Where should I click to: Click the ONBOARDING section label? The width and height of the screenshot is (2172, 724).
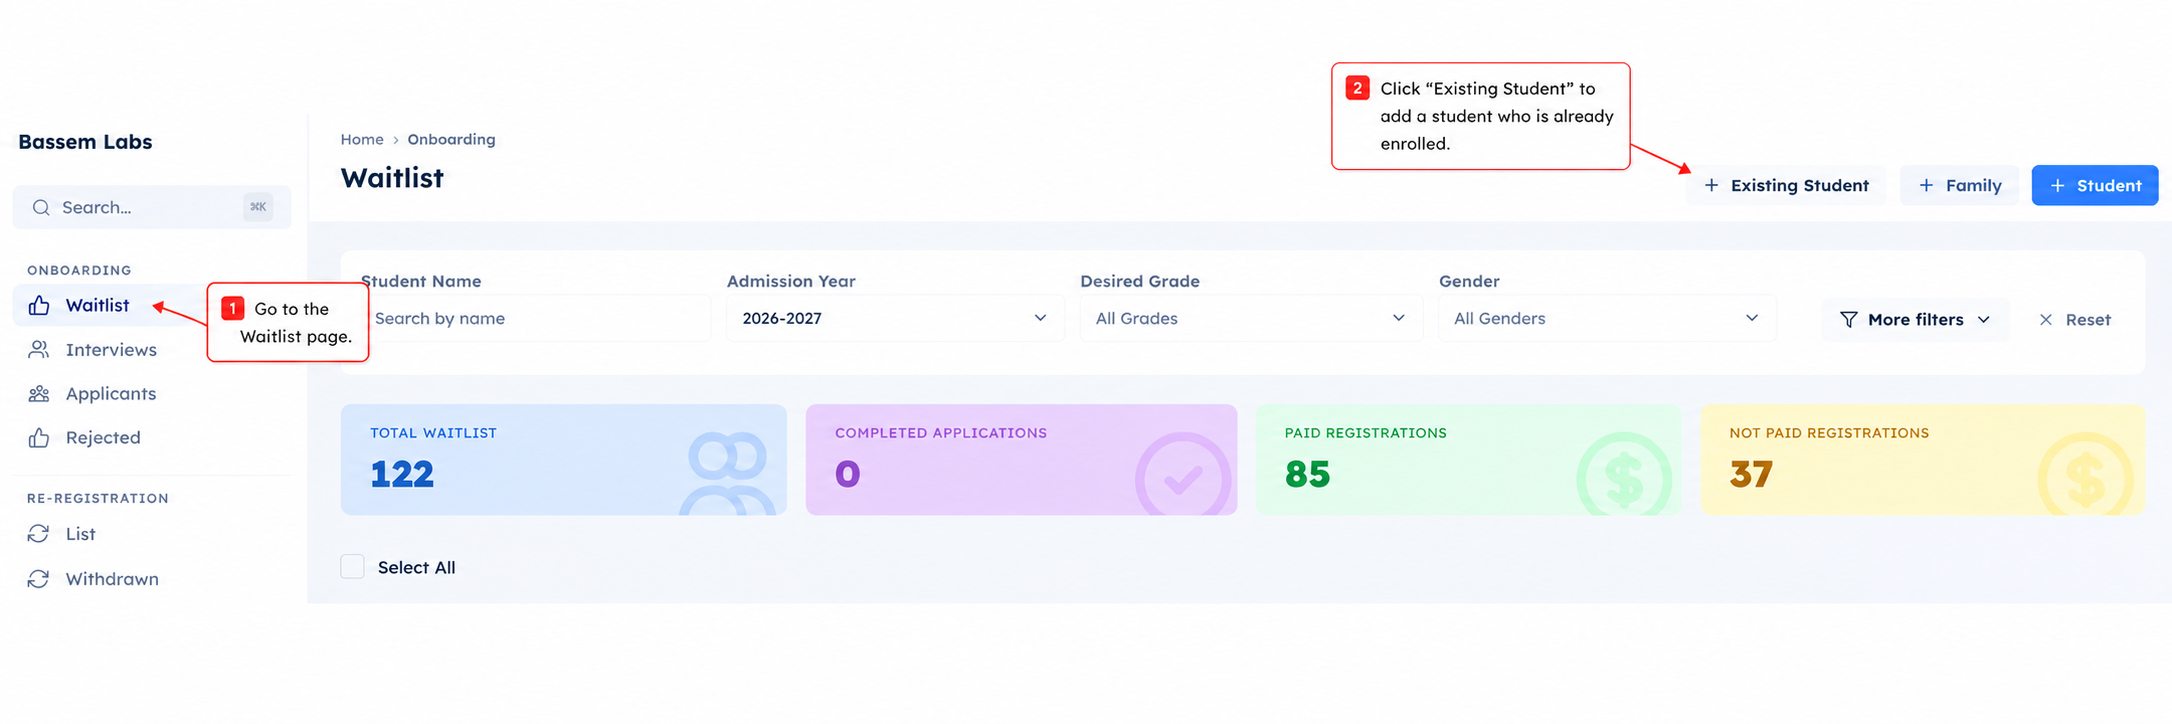(x=79, y=270)
